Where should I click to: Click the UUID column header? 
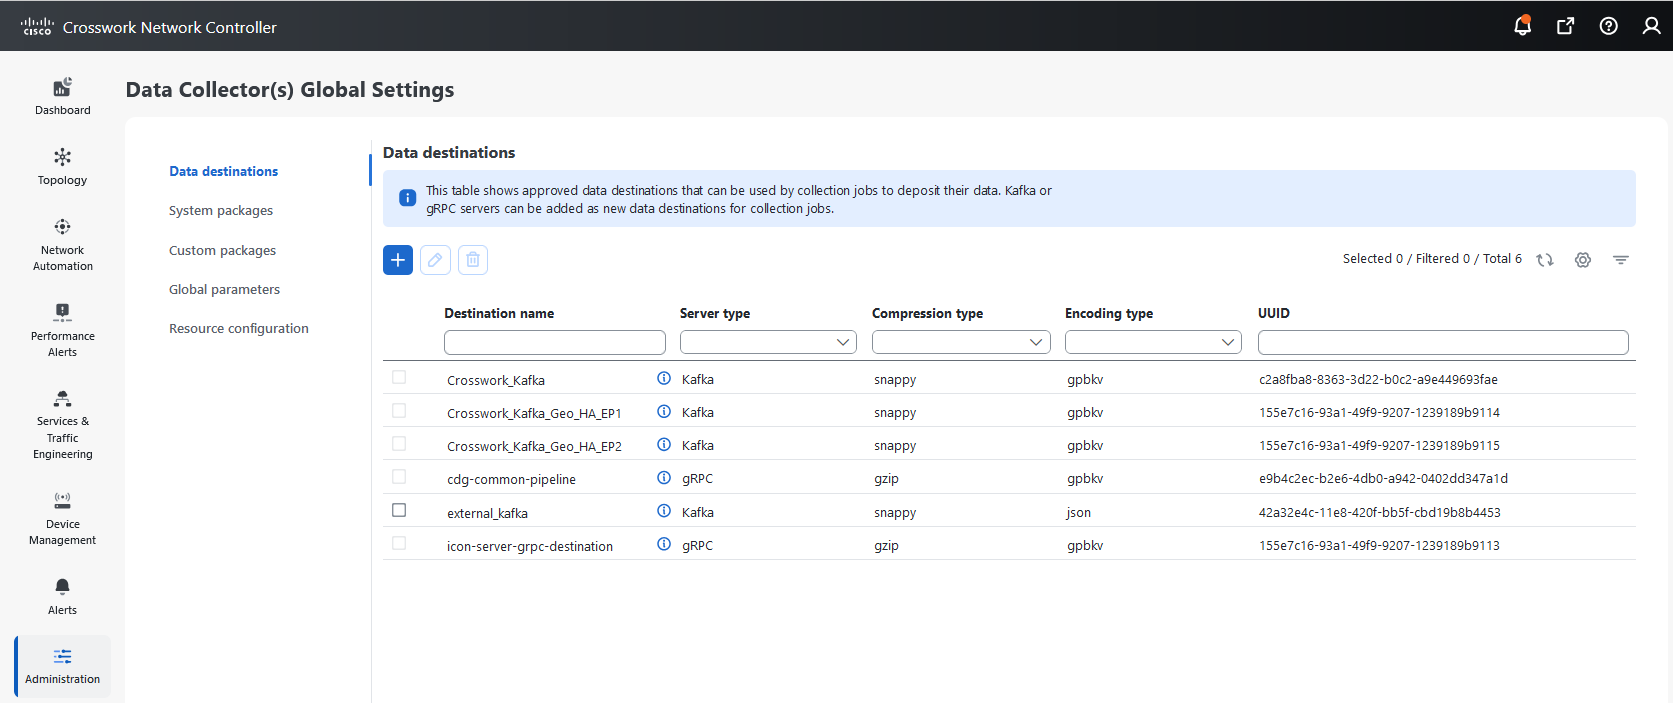coord(1274,313)
